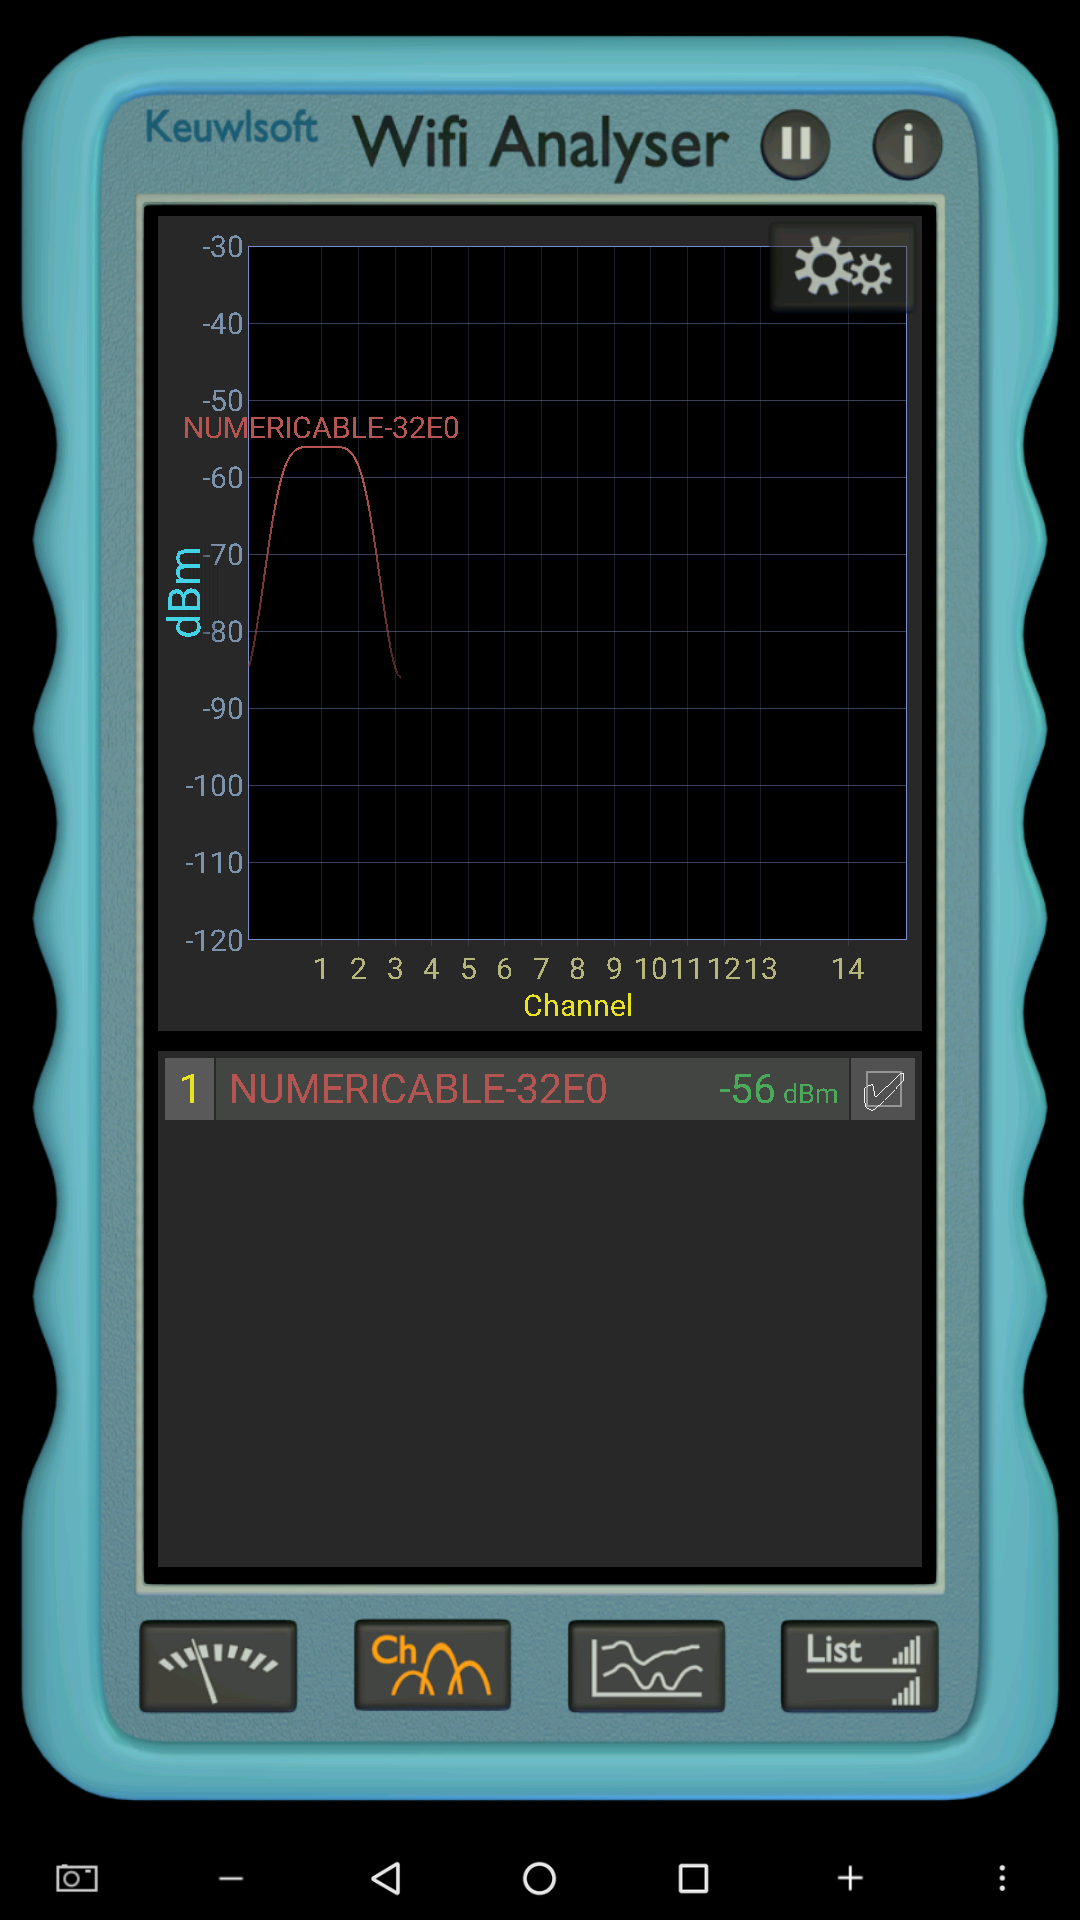The image size is (1080, 1920).
Task: Toggle the NUMERICABLE-32E0 checkbox
Action: (883, 1090)
